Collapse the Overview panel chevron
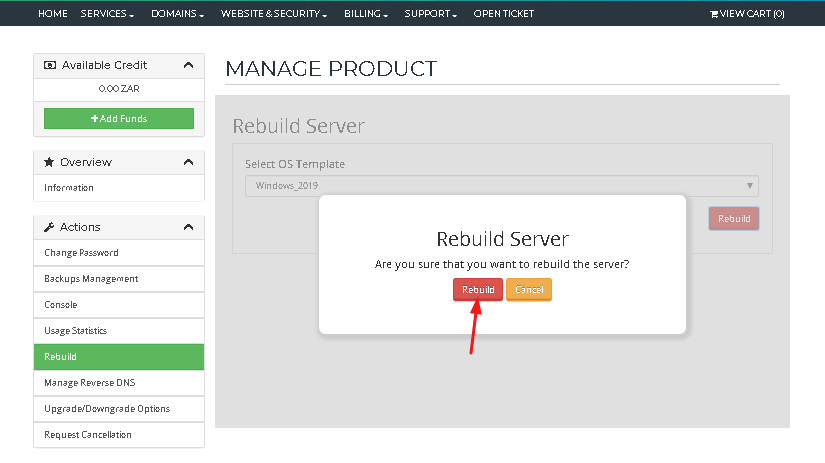Image resolution: width=825 pixels, height=463 pixels. (188, 162)
